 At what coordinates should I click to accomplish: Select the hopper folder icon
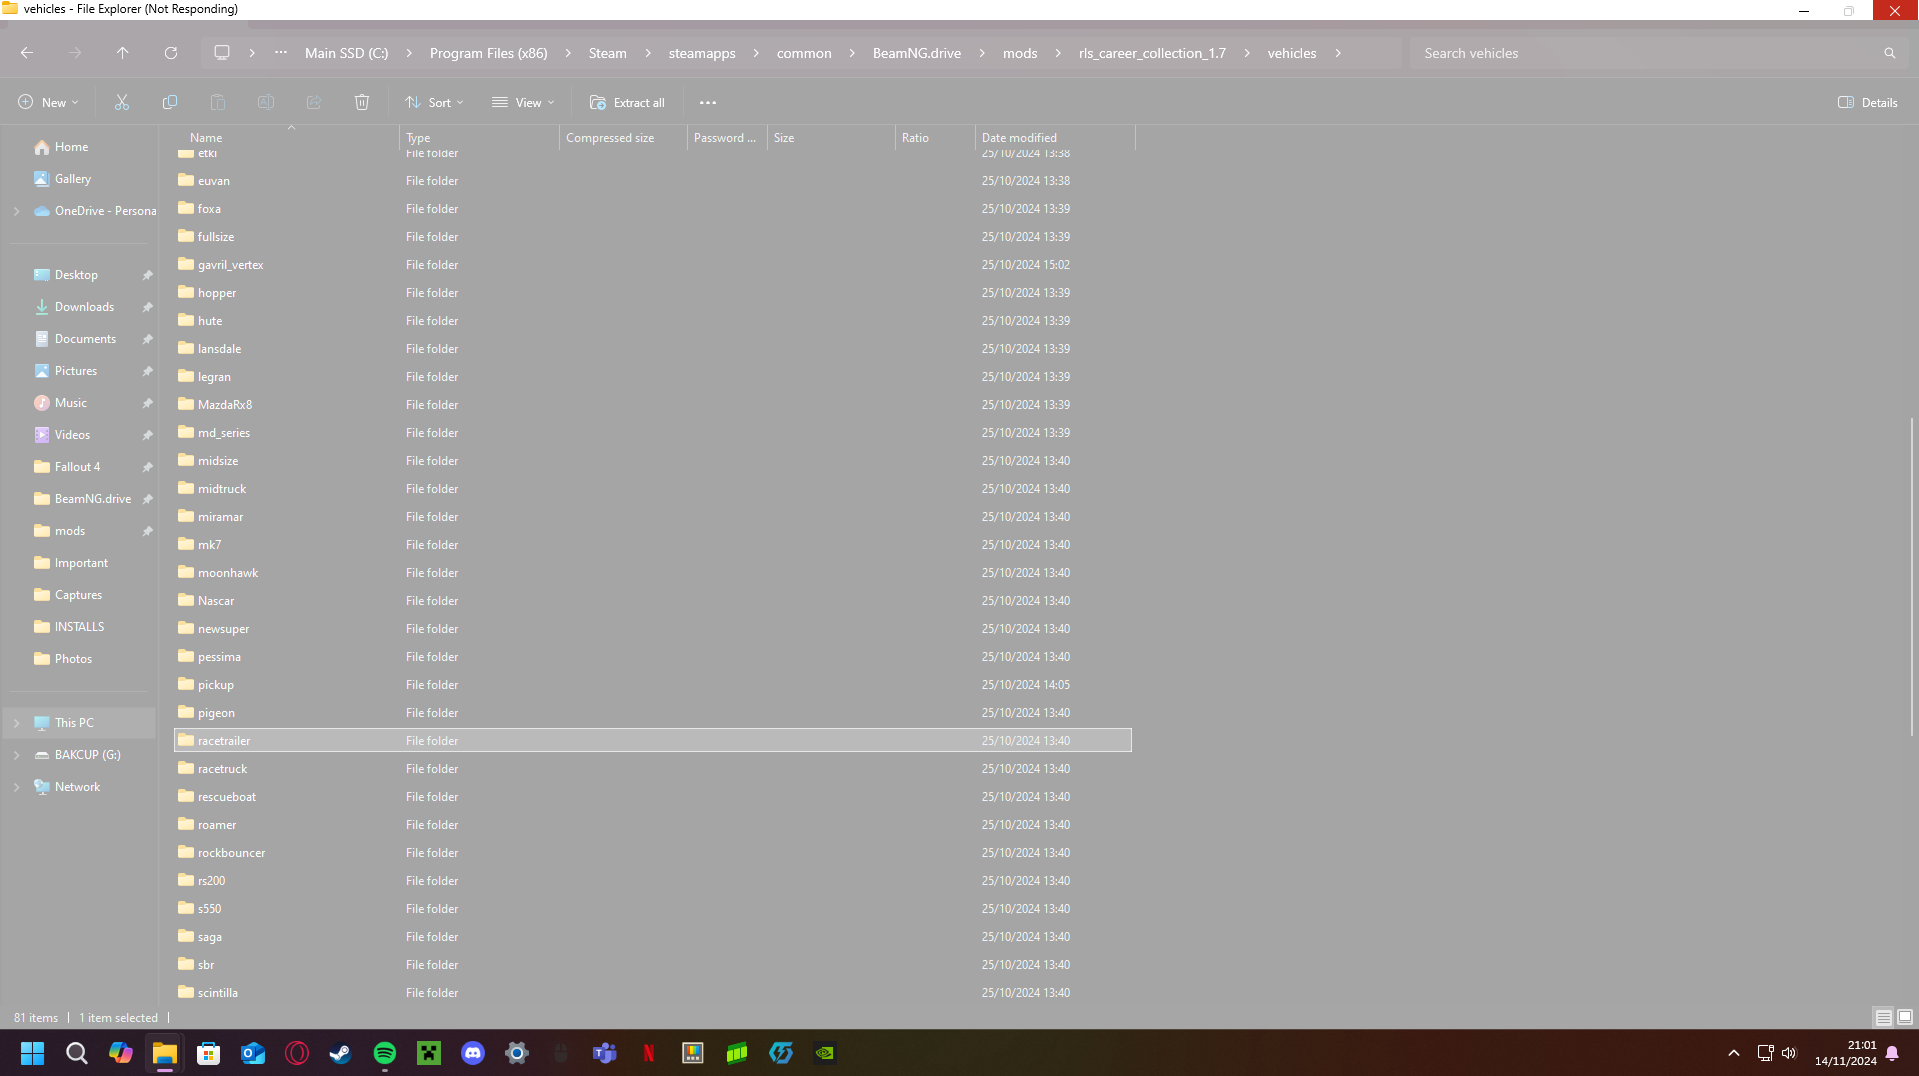pyautogui.click(x=186, y=292)
